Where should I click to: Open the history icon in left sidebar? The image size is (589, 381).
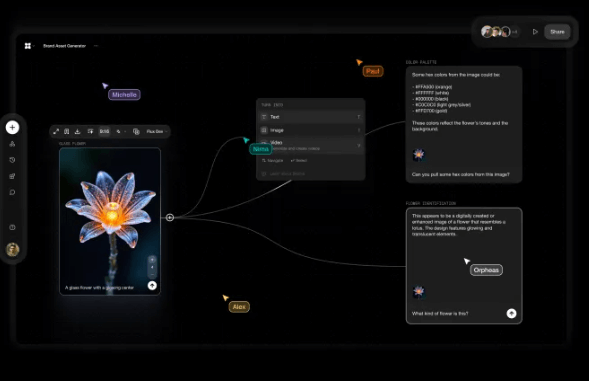pyautogui.click(x=12, y=160)
